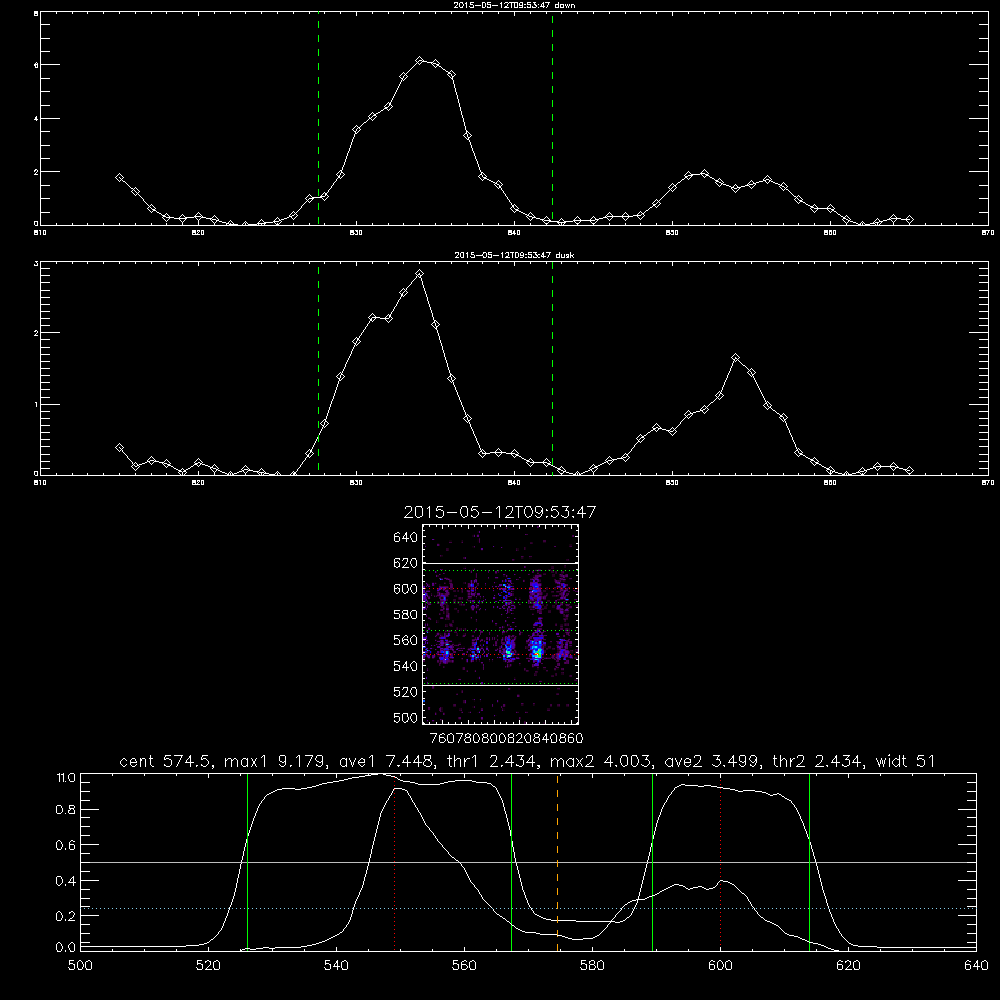Click the horizontal 0.5 reference line in bottom plot

click(528, 862)
